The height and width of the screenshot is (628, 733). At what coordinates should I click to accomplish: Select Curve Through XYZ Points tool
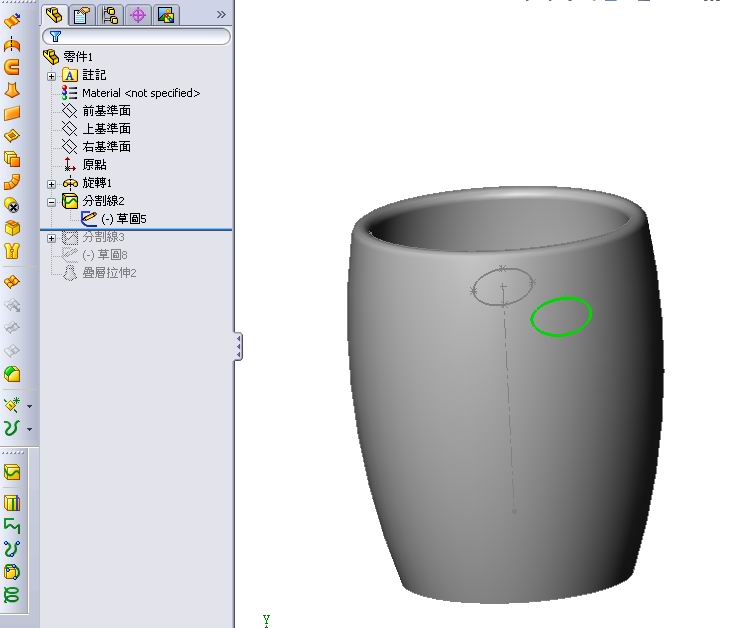12,549
